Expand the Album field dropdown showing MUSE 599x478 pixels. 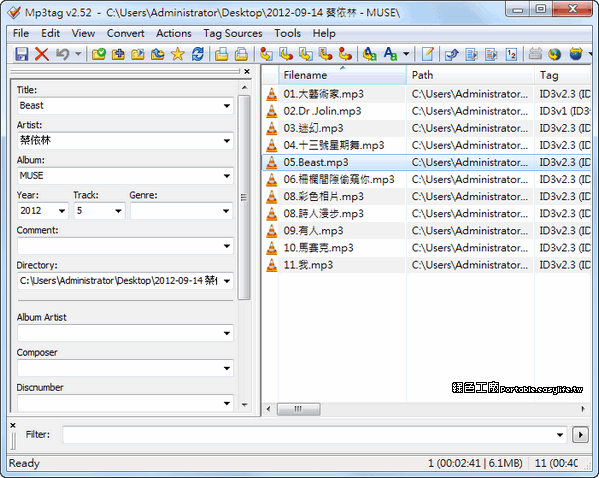227,176
